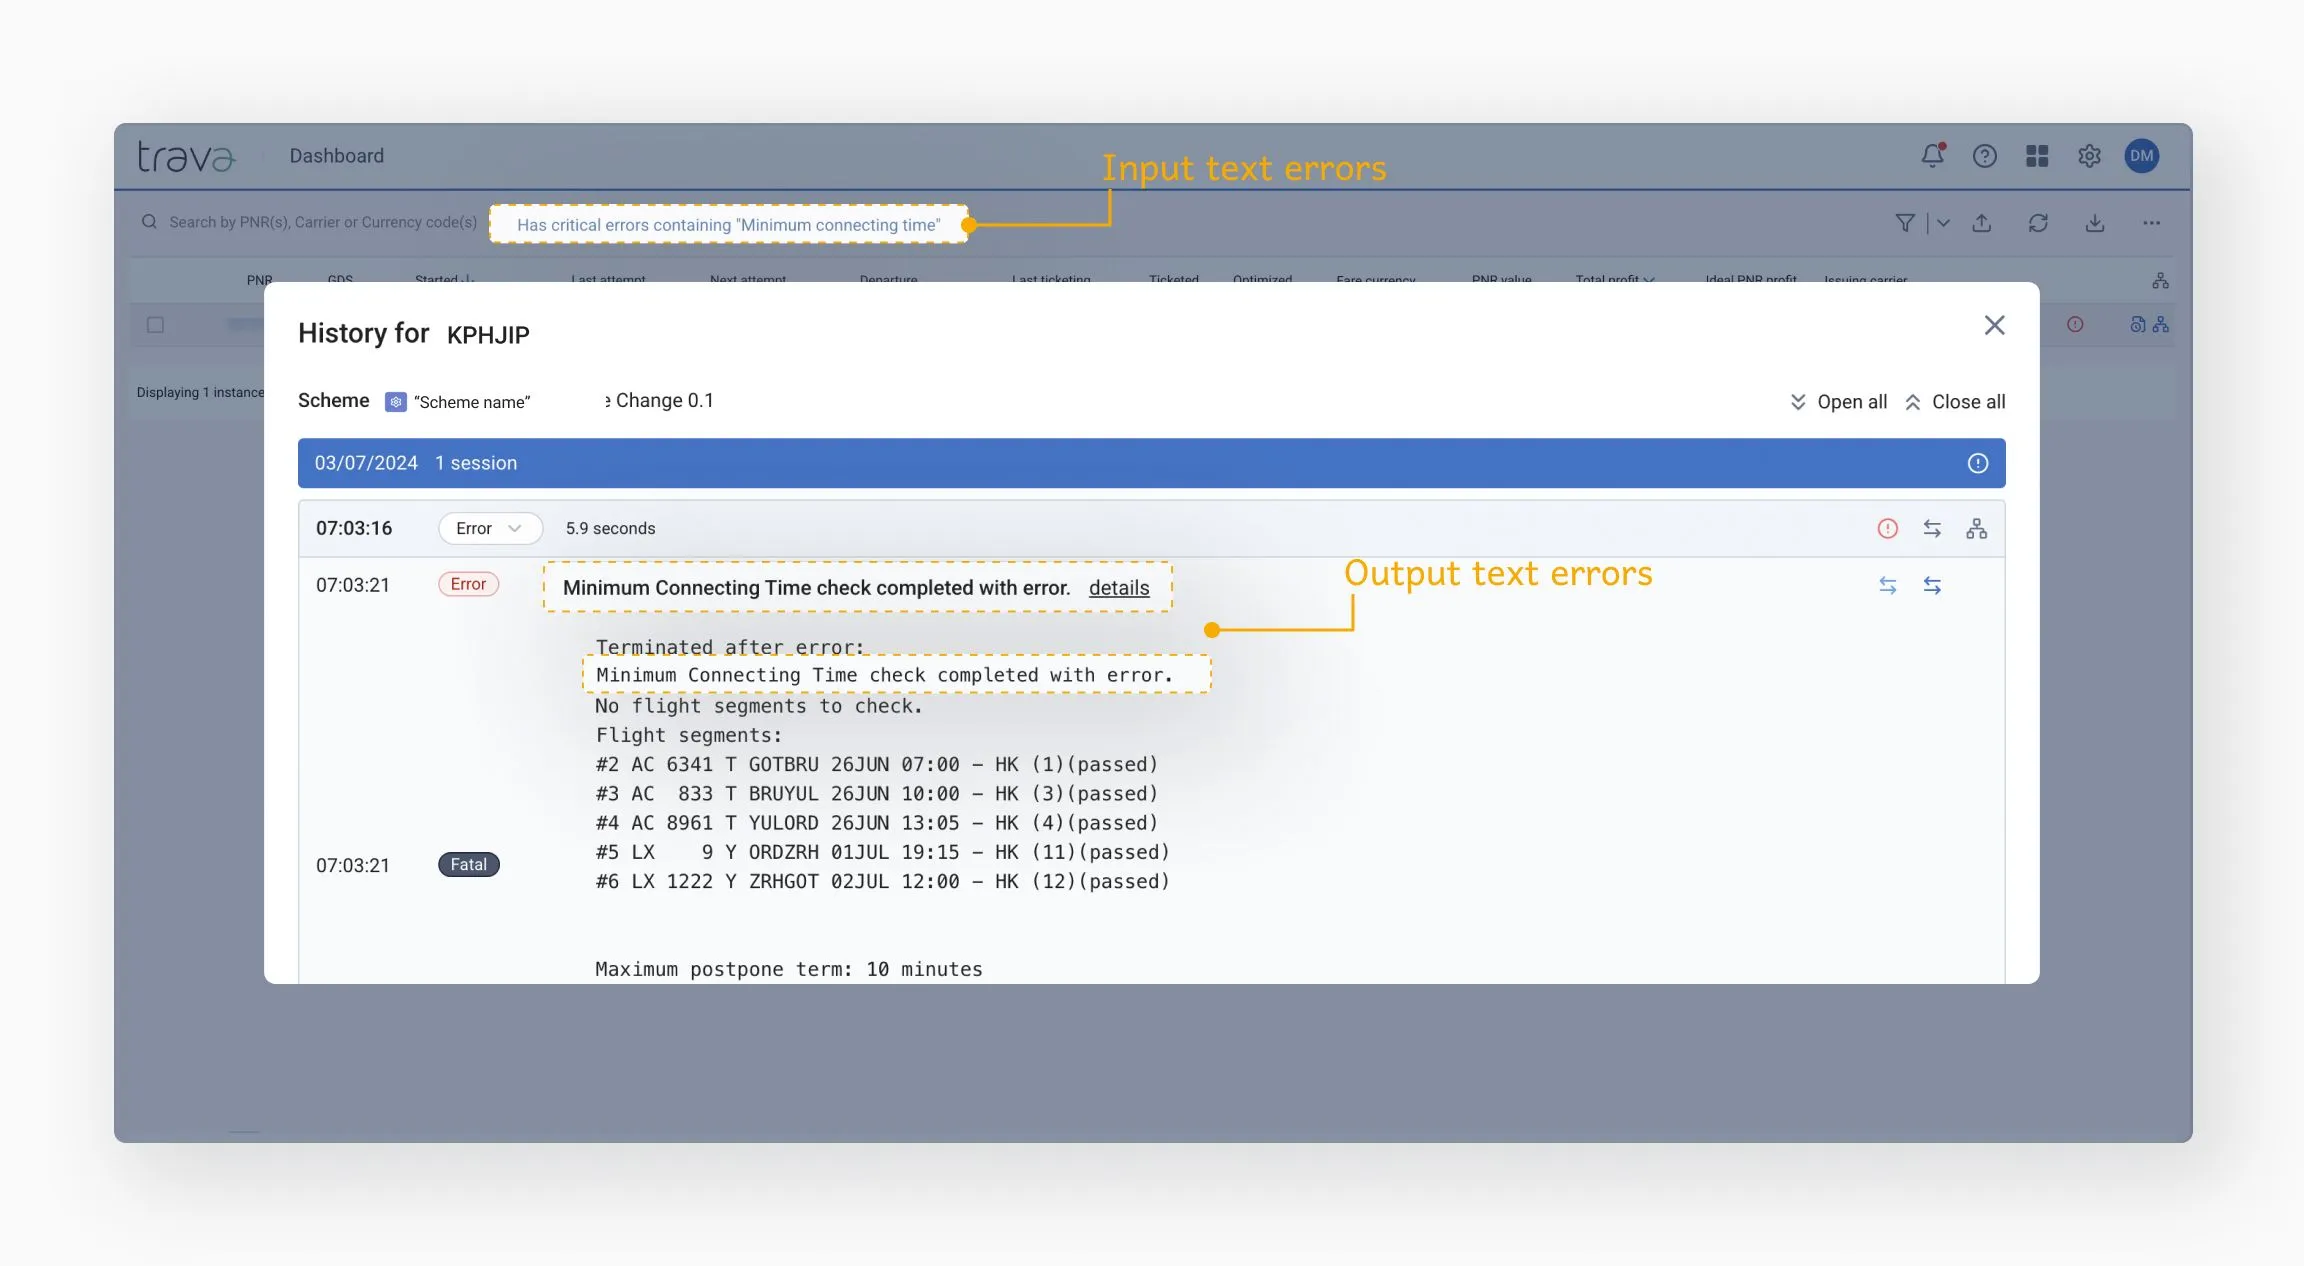The image size is (2304, 1266).
Task: Click the download icon in toolbar
Action: click(2095, 223)
